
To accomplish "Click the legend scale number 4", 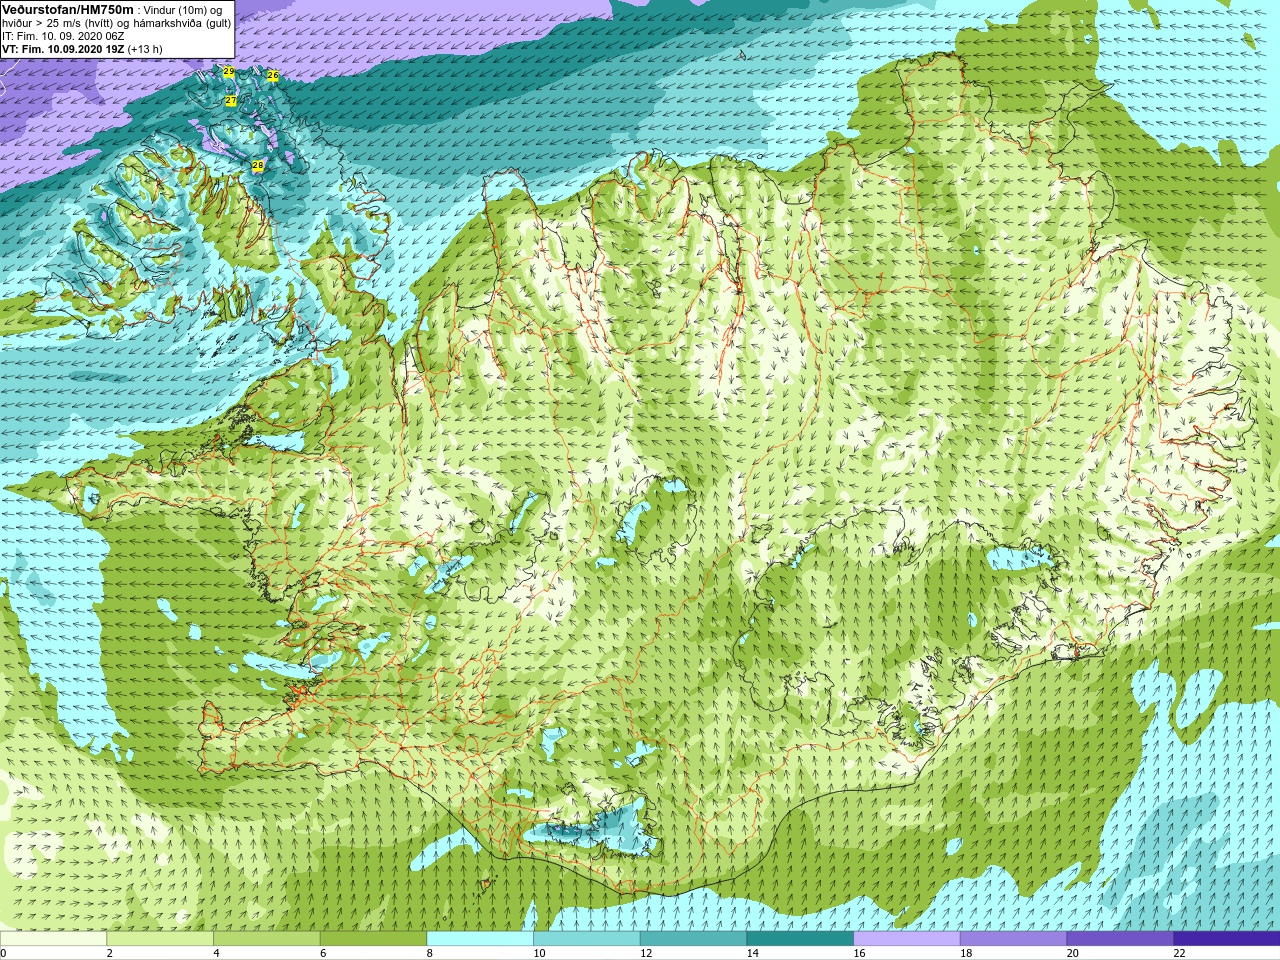I will (216, 953).
